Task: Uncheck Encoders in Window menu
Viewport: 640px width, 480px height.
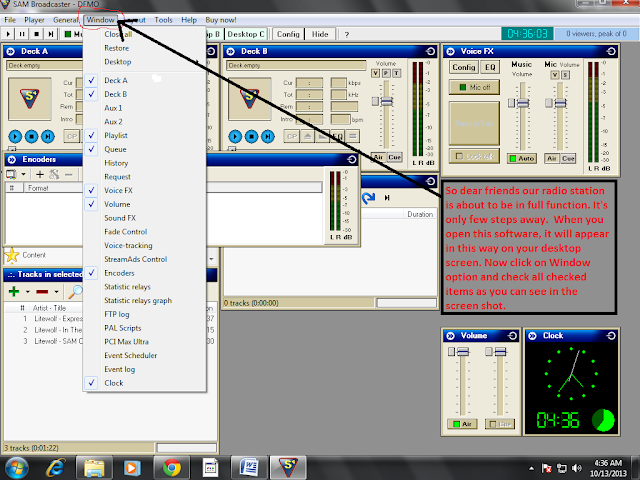Action: tap(144, 273)
